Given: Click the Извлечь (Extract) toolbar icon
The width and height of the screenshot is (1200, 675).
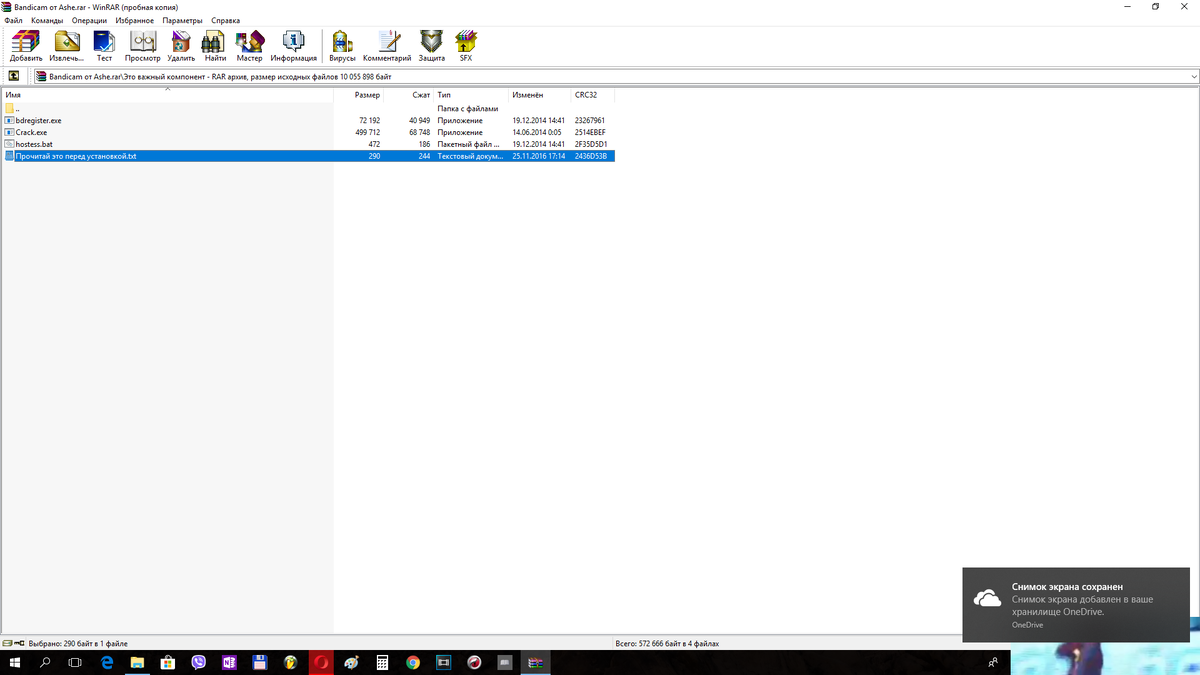Looking at the screenshot, I should (x=67, y=42).
